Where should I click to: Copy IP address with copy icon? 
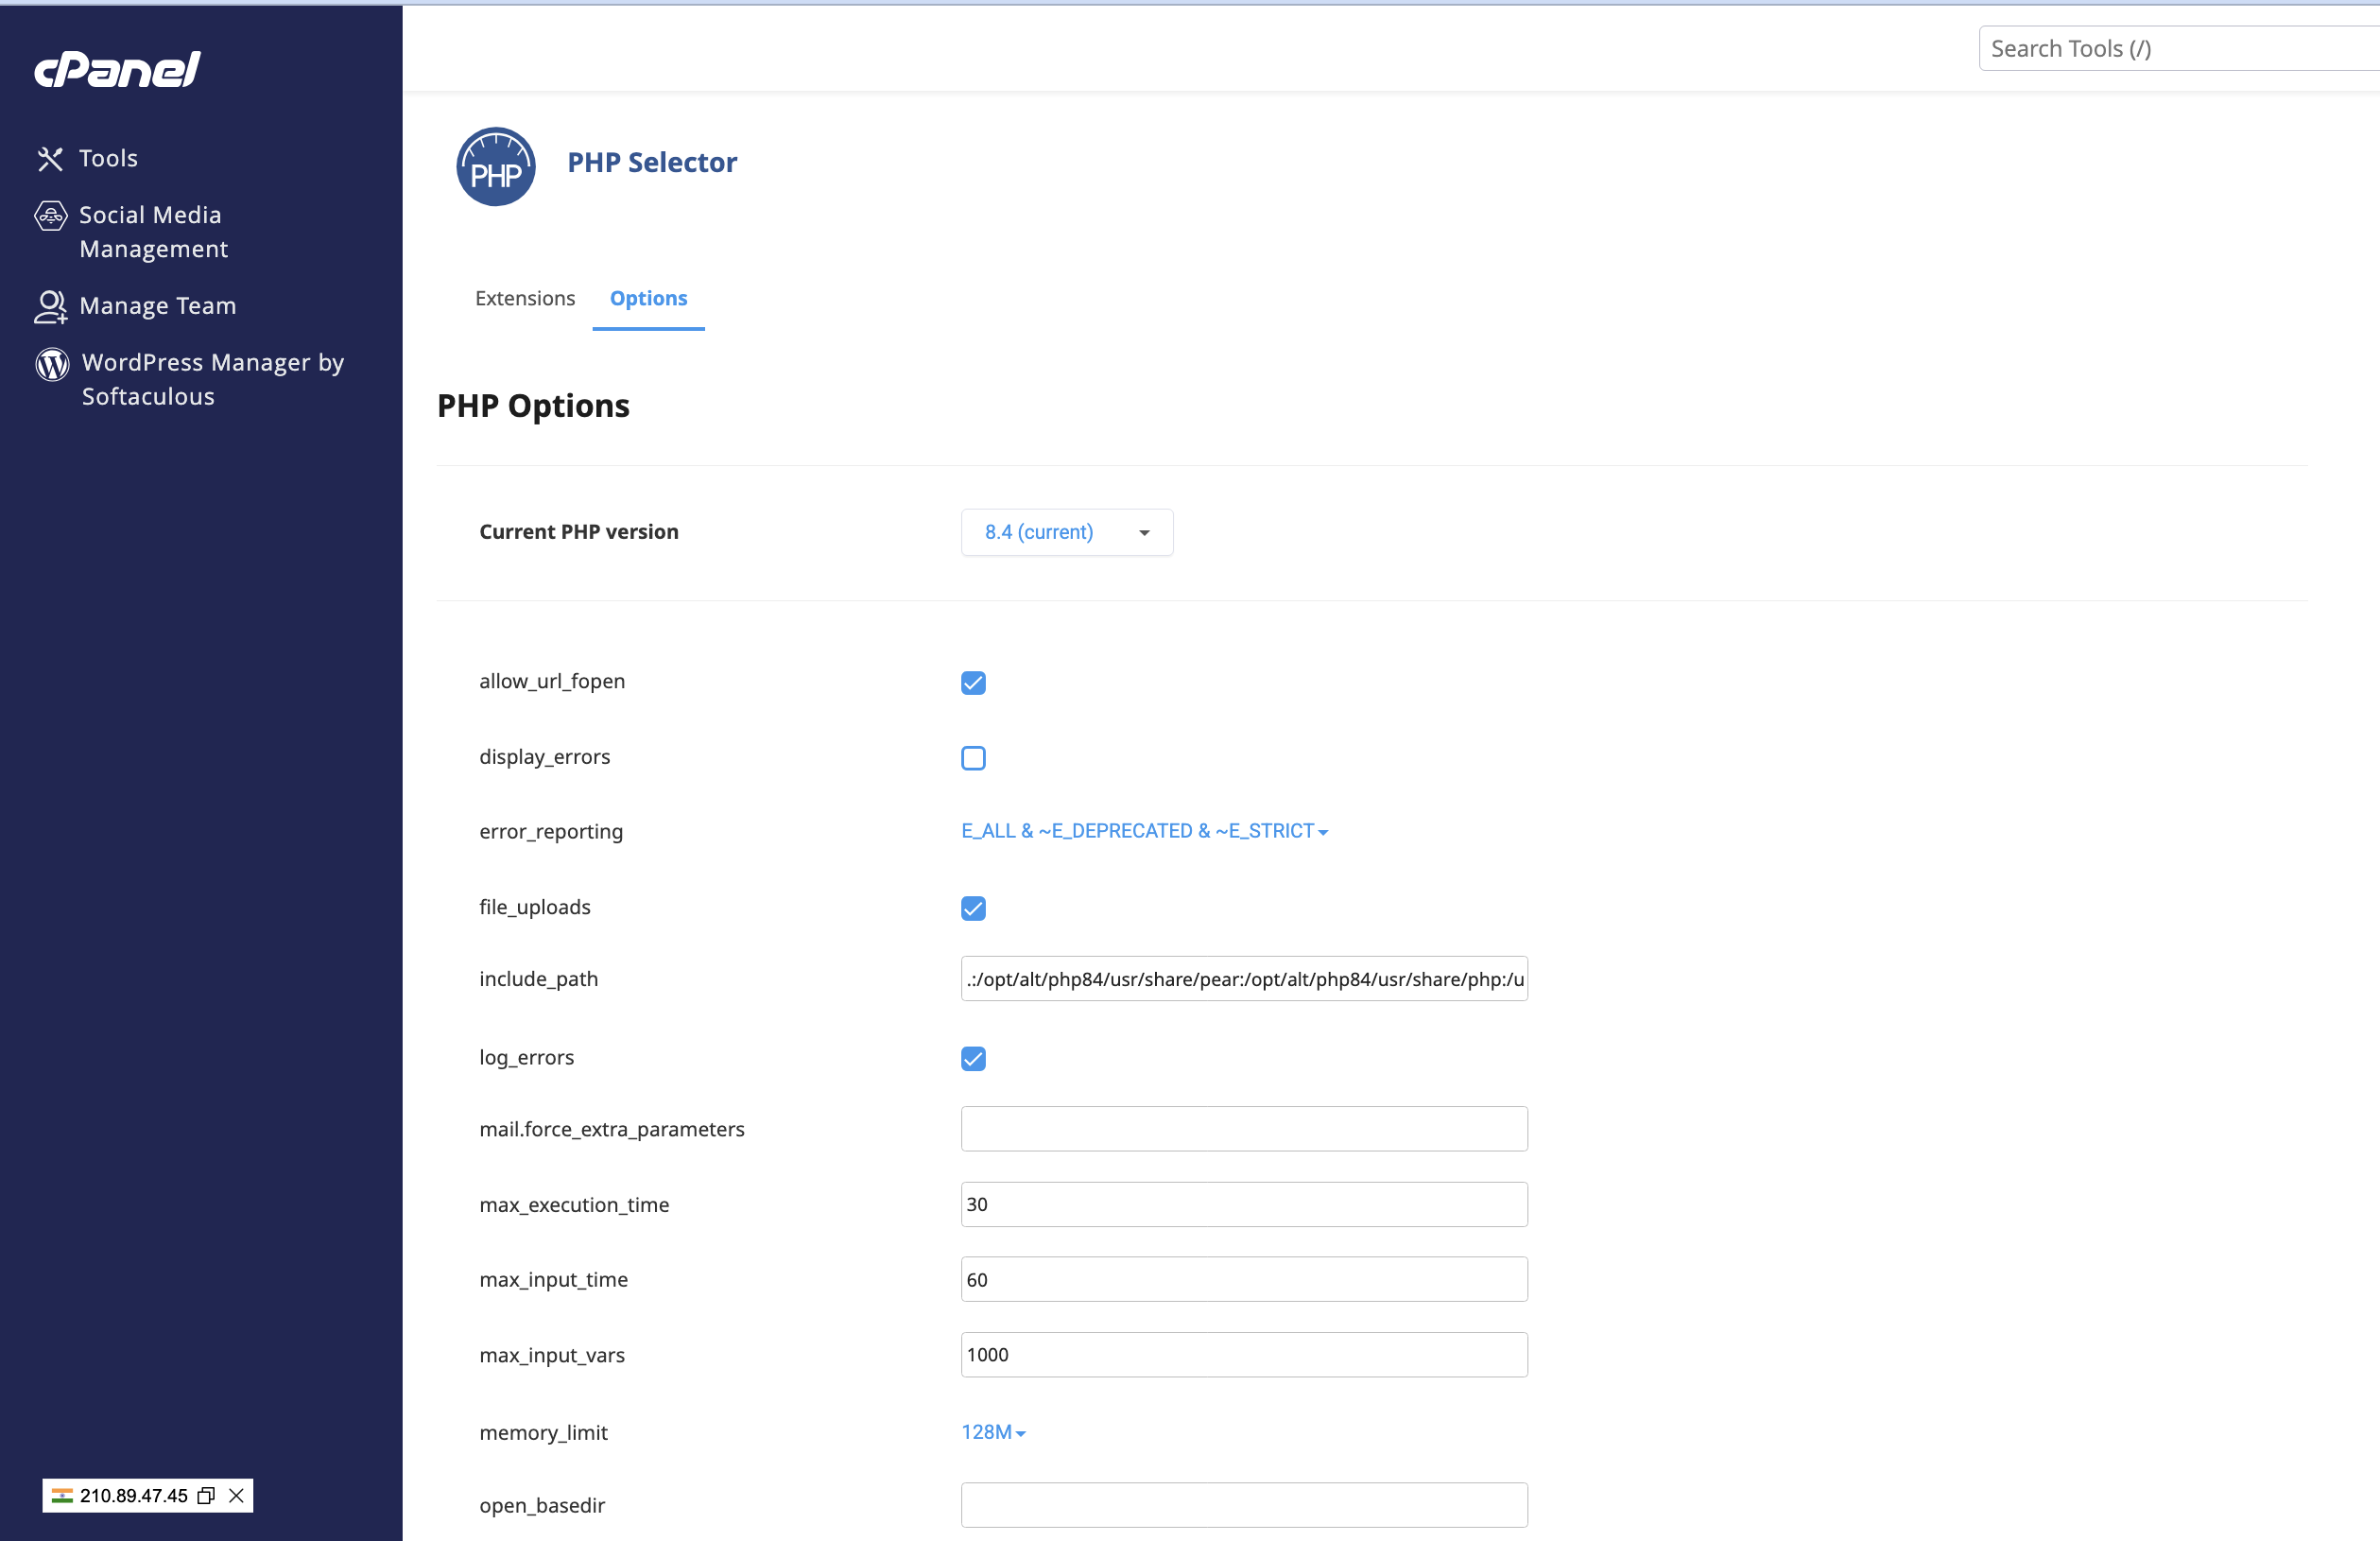pyautogui.click(x=206, y=1496)
